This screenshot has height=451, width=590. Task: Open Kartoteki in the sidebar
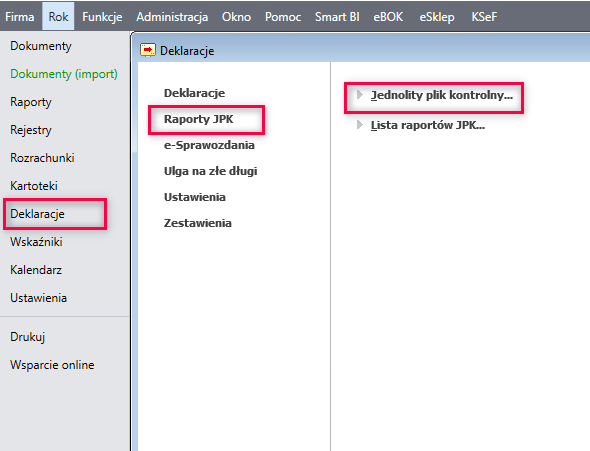coord(34,186)
